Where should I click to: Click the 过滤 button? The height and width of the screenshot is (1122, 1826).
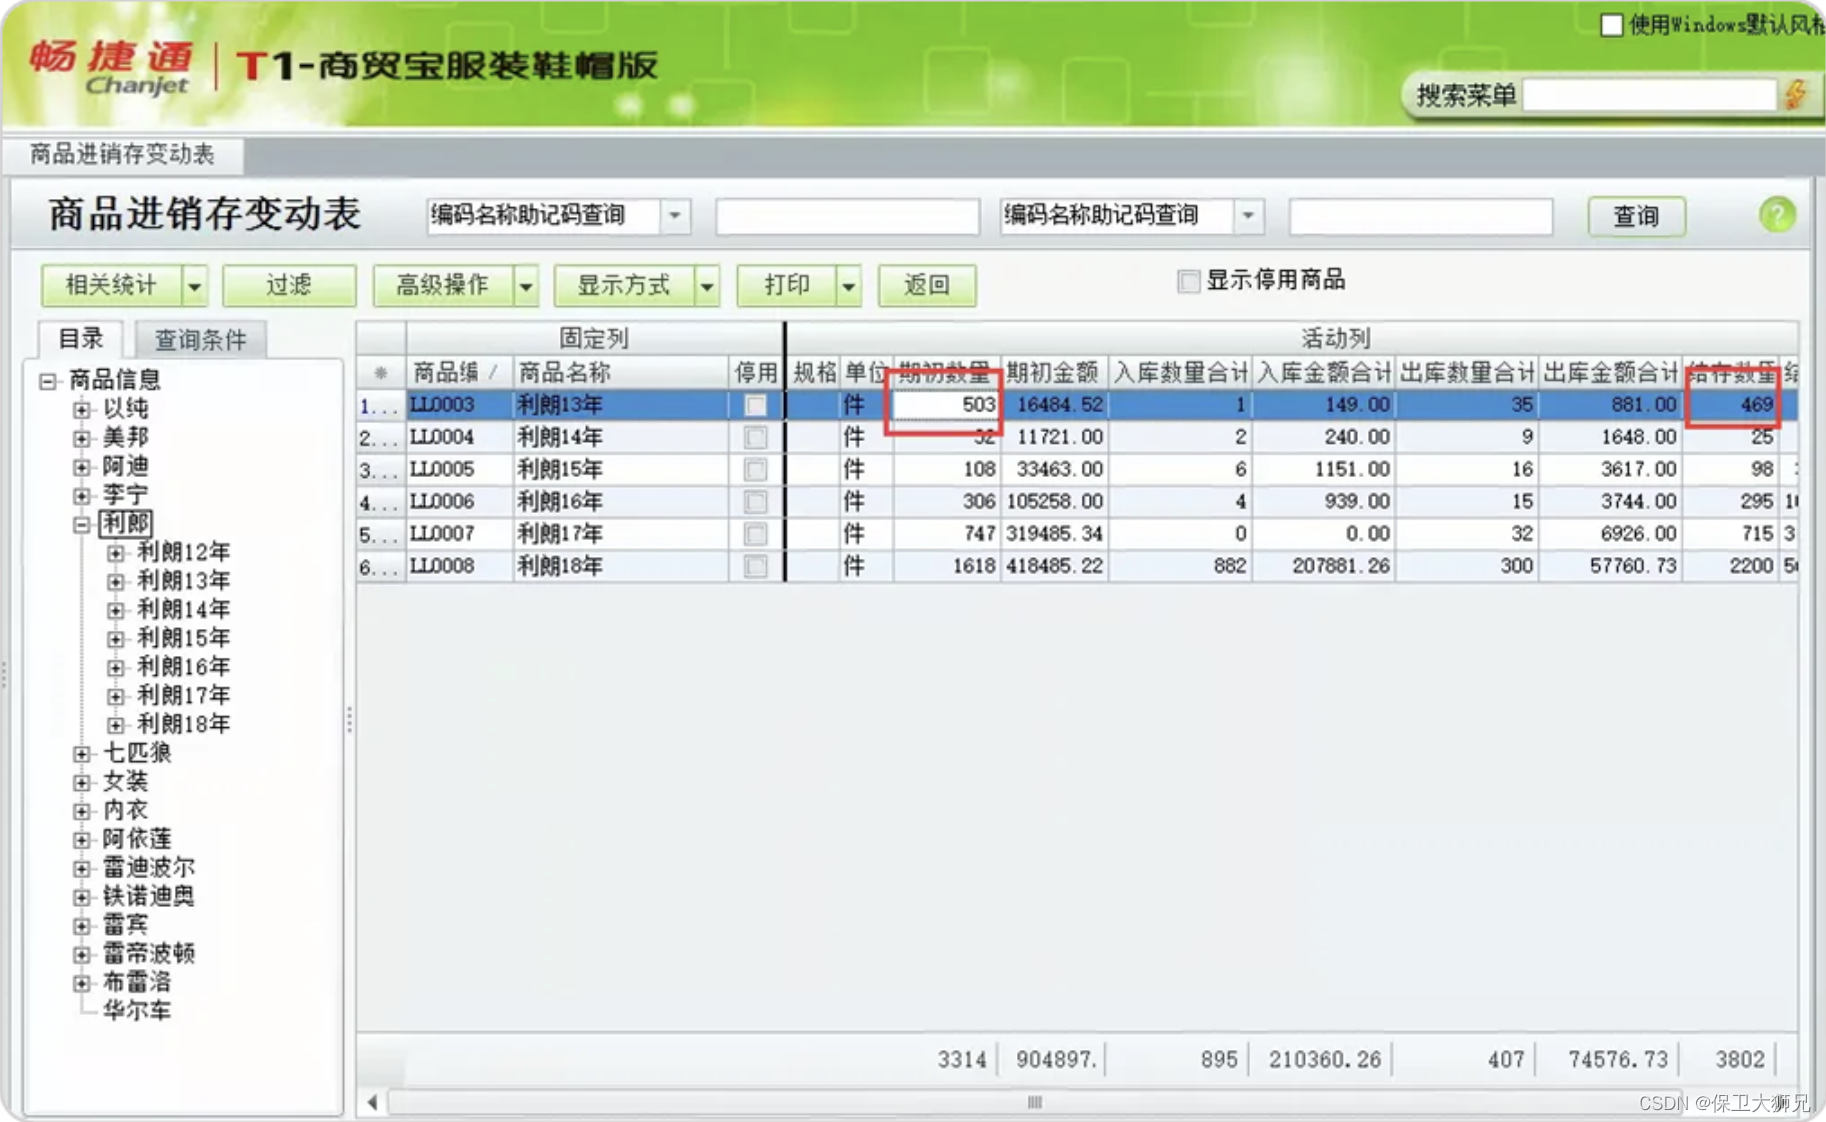pyautogui.click(x=289, y=286)
